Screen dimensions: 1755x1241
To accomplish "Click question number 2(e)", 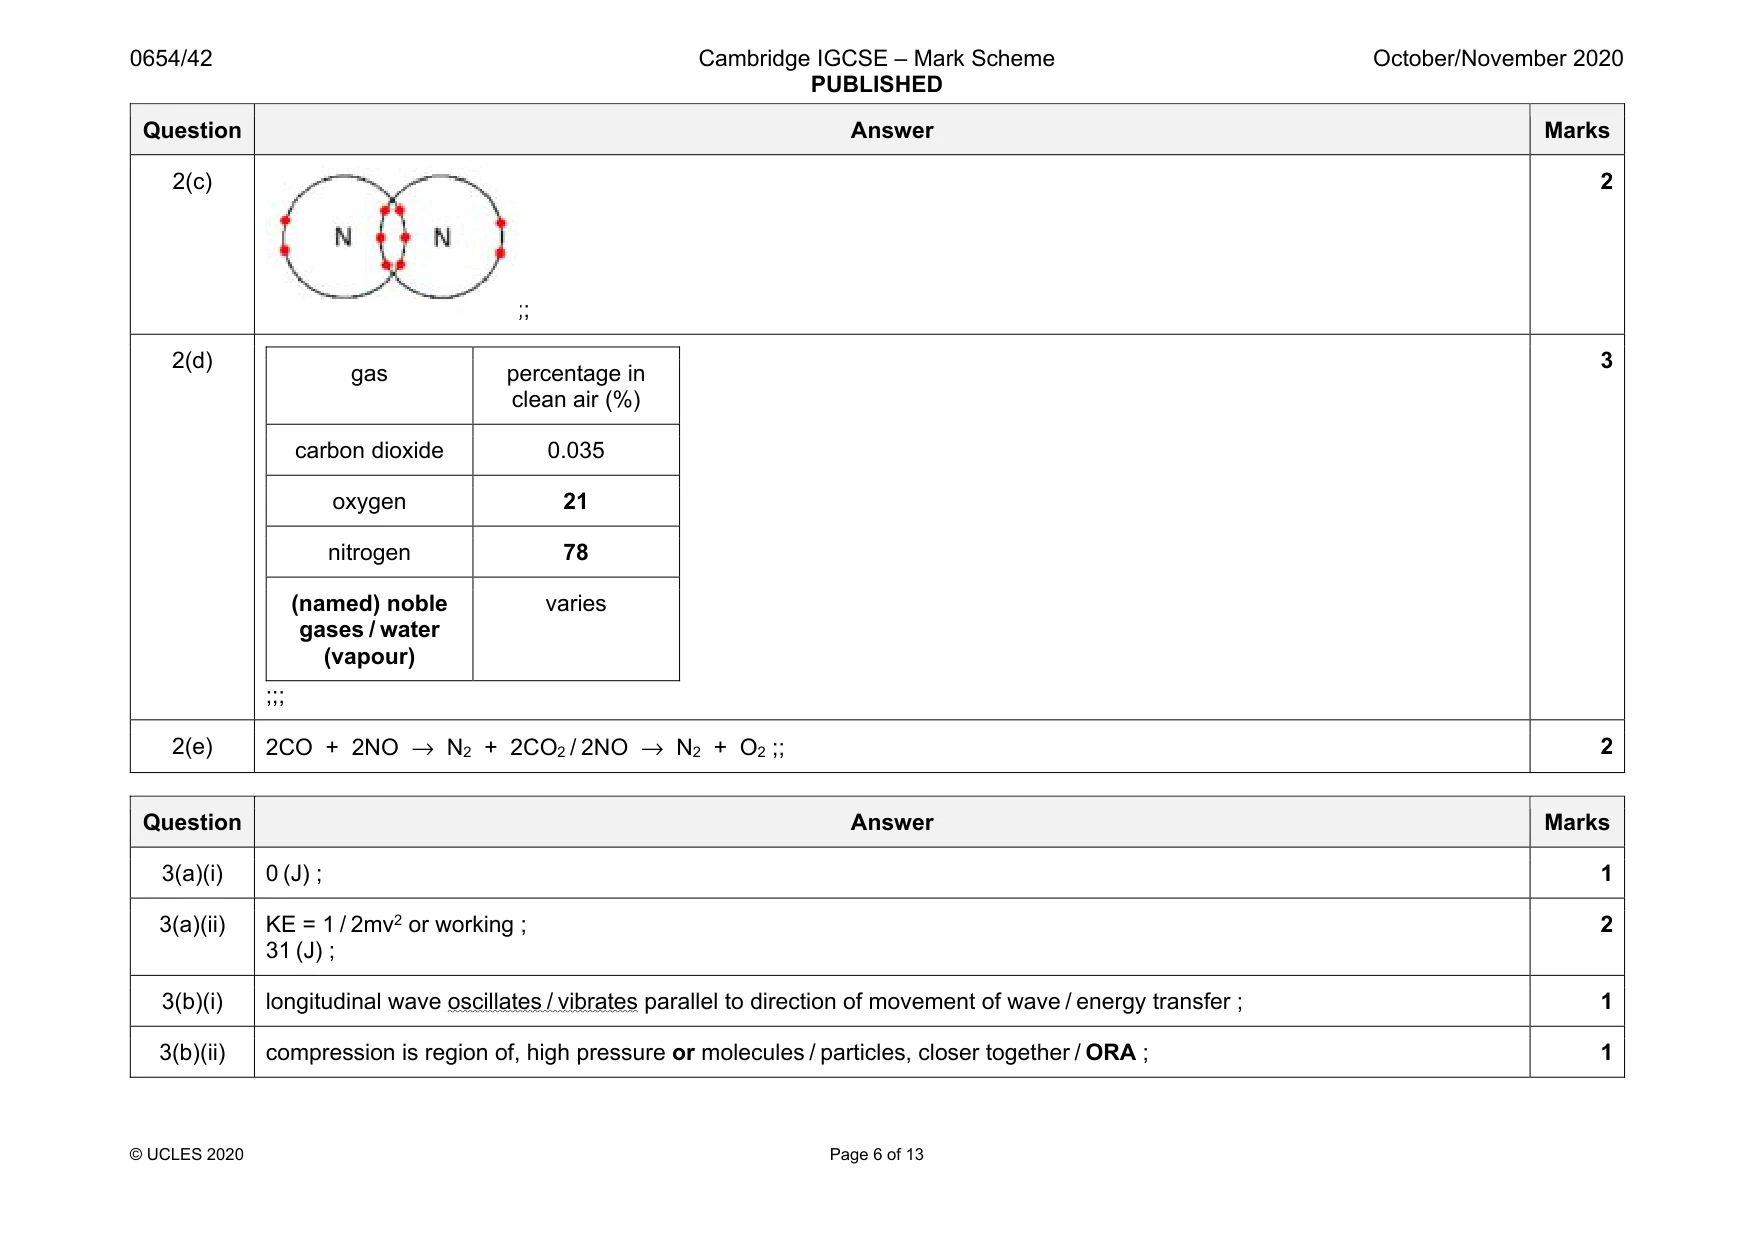I will pos(192,747).
